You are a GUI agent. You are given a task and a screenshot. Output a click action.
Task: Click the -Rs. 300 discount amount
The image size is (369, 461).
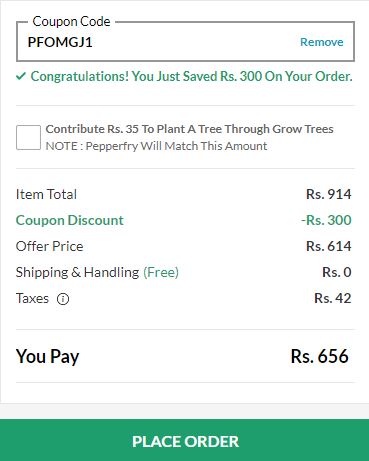pyautogui.click(x=326, y=220)
